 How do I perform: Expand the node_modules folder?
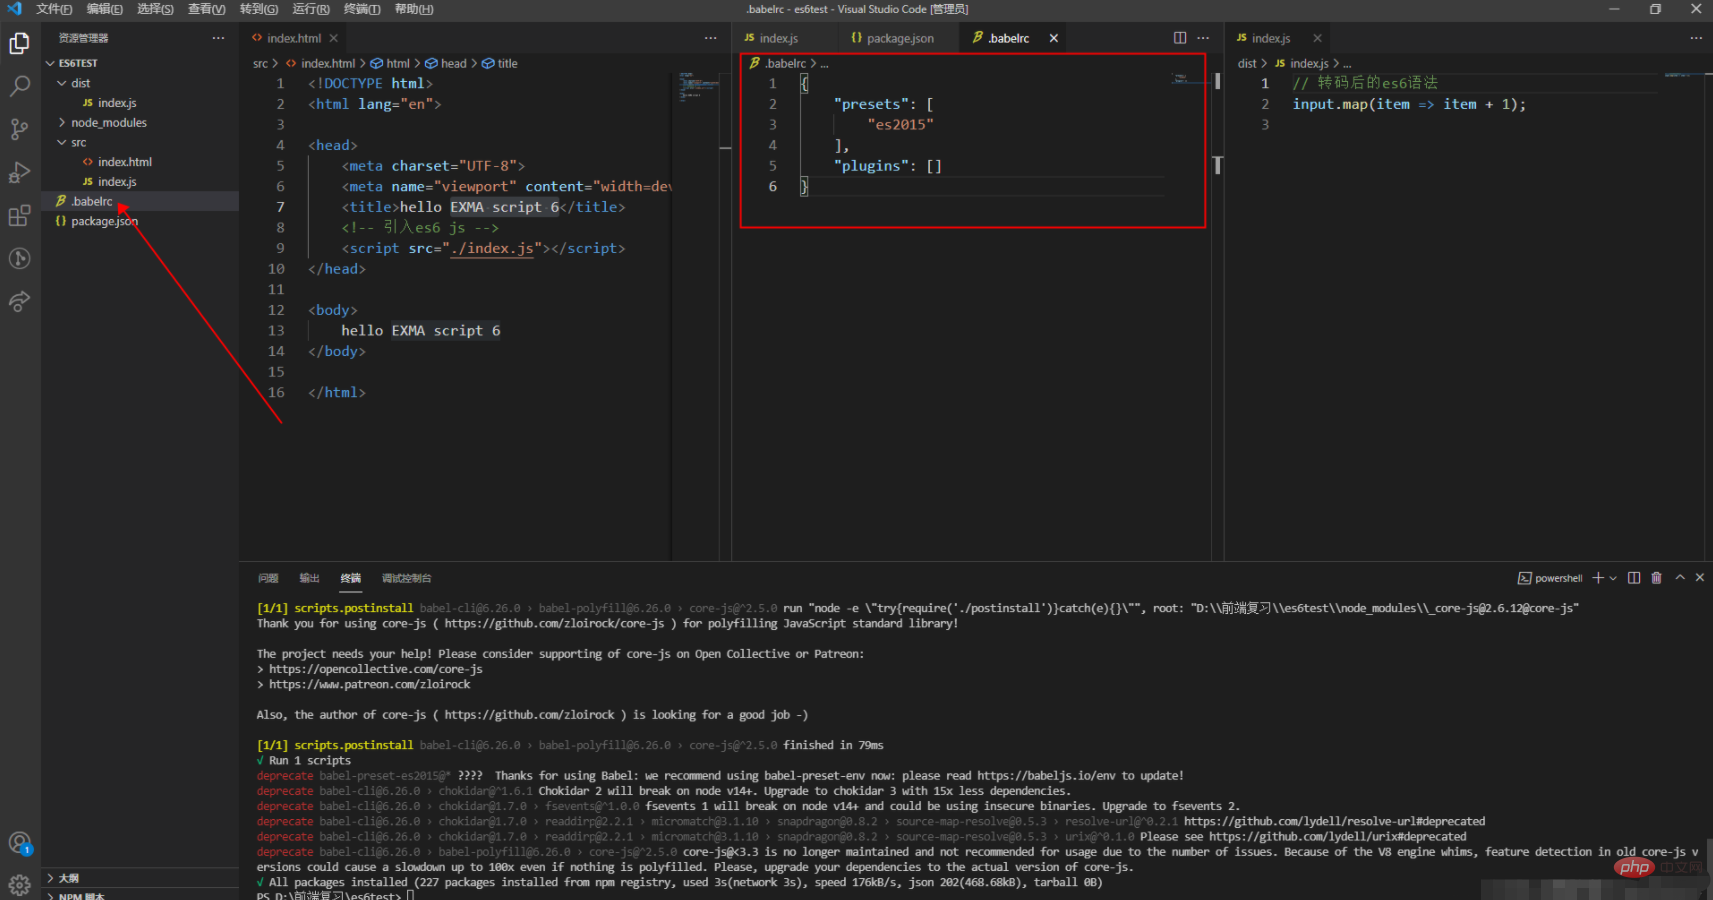[108, 123]
